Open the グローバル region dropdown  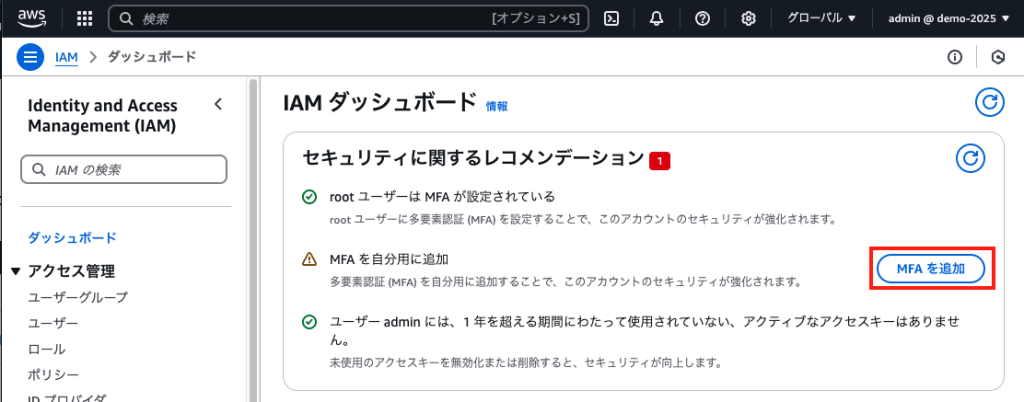coord(821,18)
